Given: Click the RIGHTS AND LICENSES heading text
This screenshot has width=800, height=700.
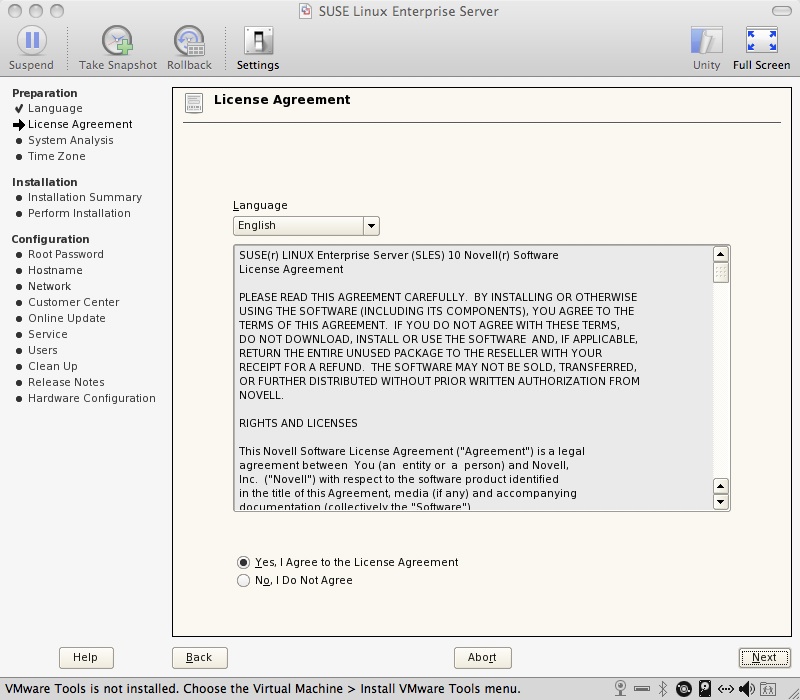Looking at the screenshot, I should 298,423.
